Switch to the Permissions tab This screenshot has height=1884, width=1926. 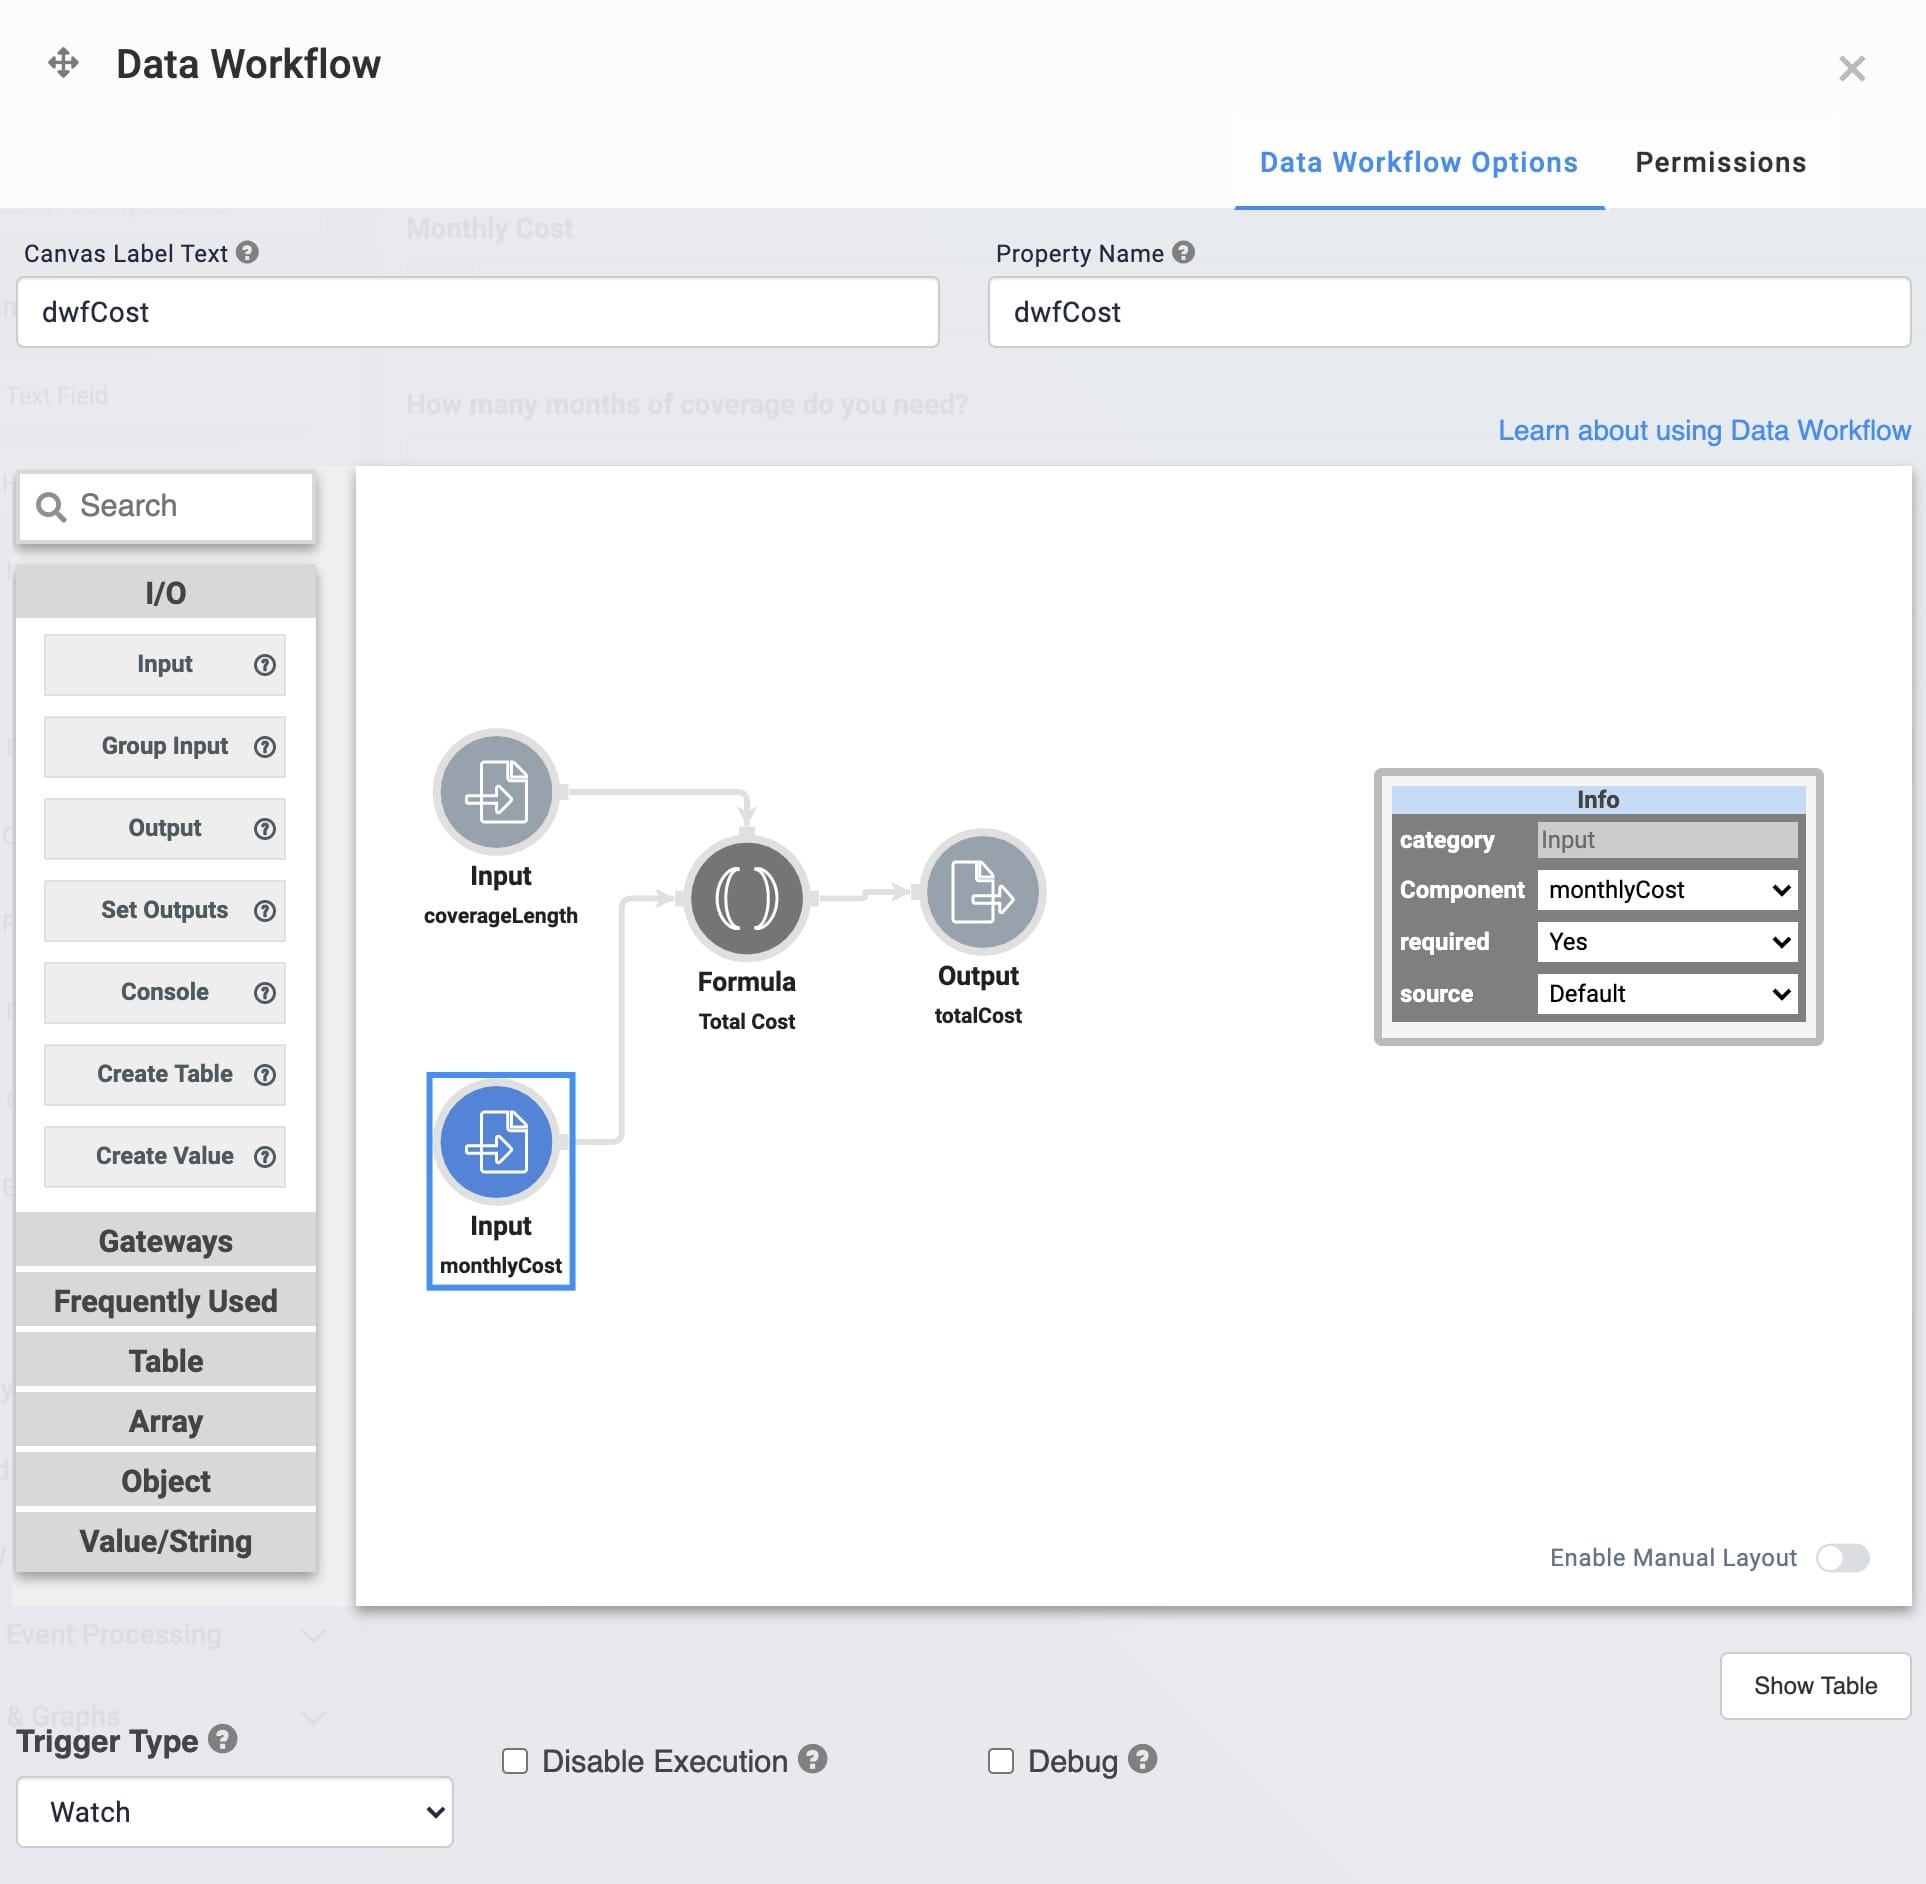coord(1721,163)
